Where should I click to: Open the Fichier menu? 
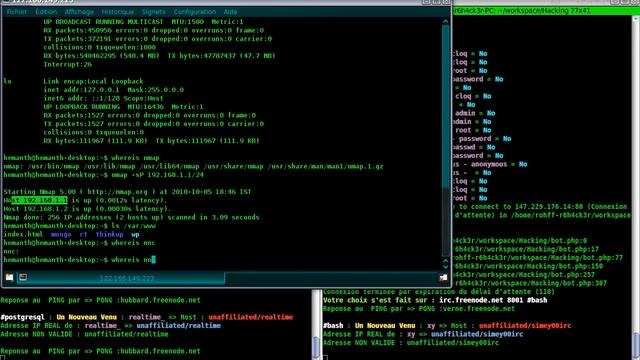click(17, 12)
